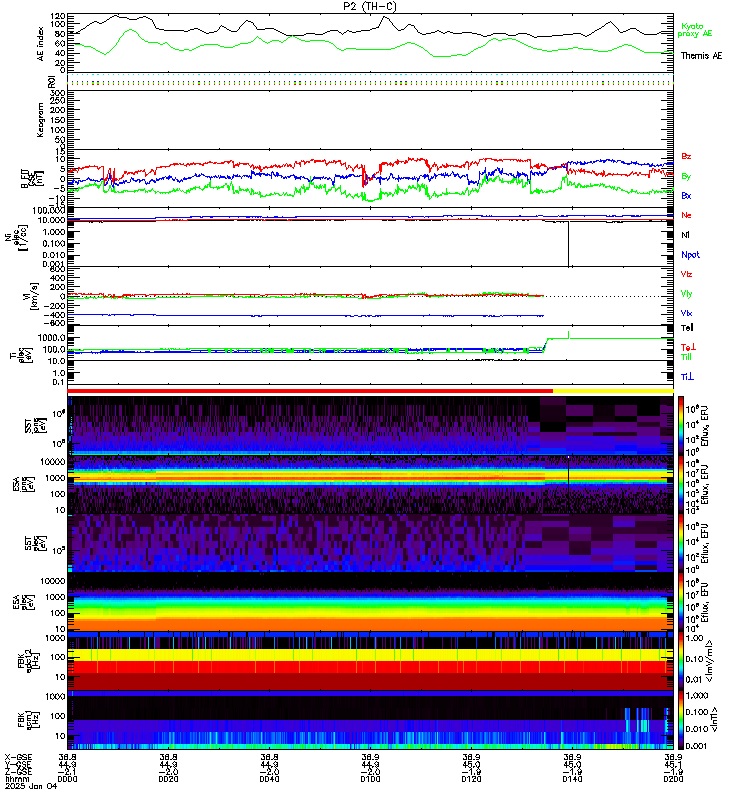Click the 0100 time tick label
Screen dimensions: 750x800
[370, 779]
